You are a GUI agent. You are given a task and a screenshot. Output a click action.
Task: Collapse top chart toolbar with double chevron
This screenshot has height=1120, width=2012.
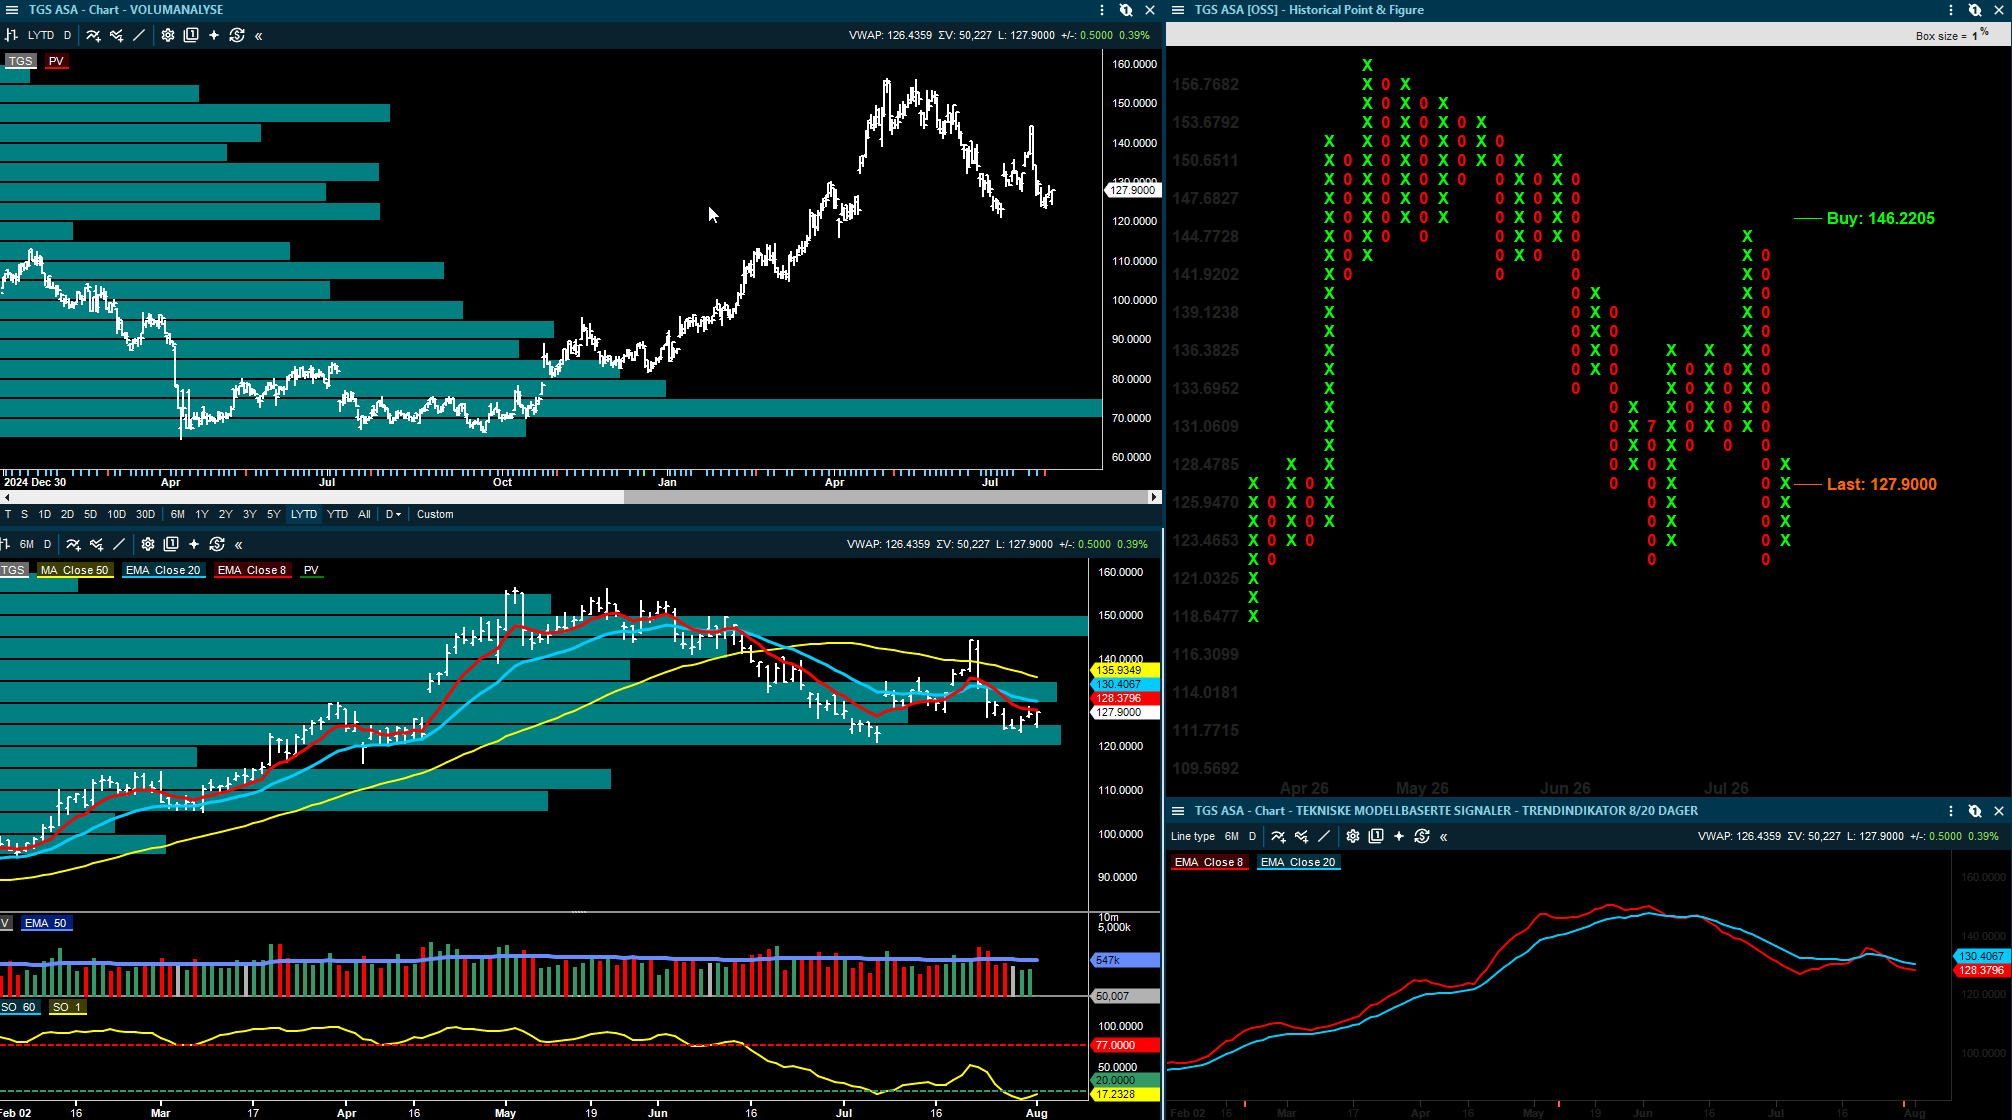[259, 35]
